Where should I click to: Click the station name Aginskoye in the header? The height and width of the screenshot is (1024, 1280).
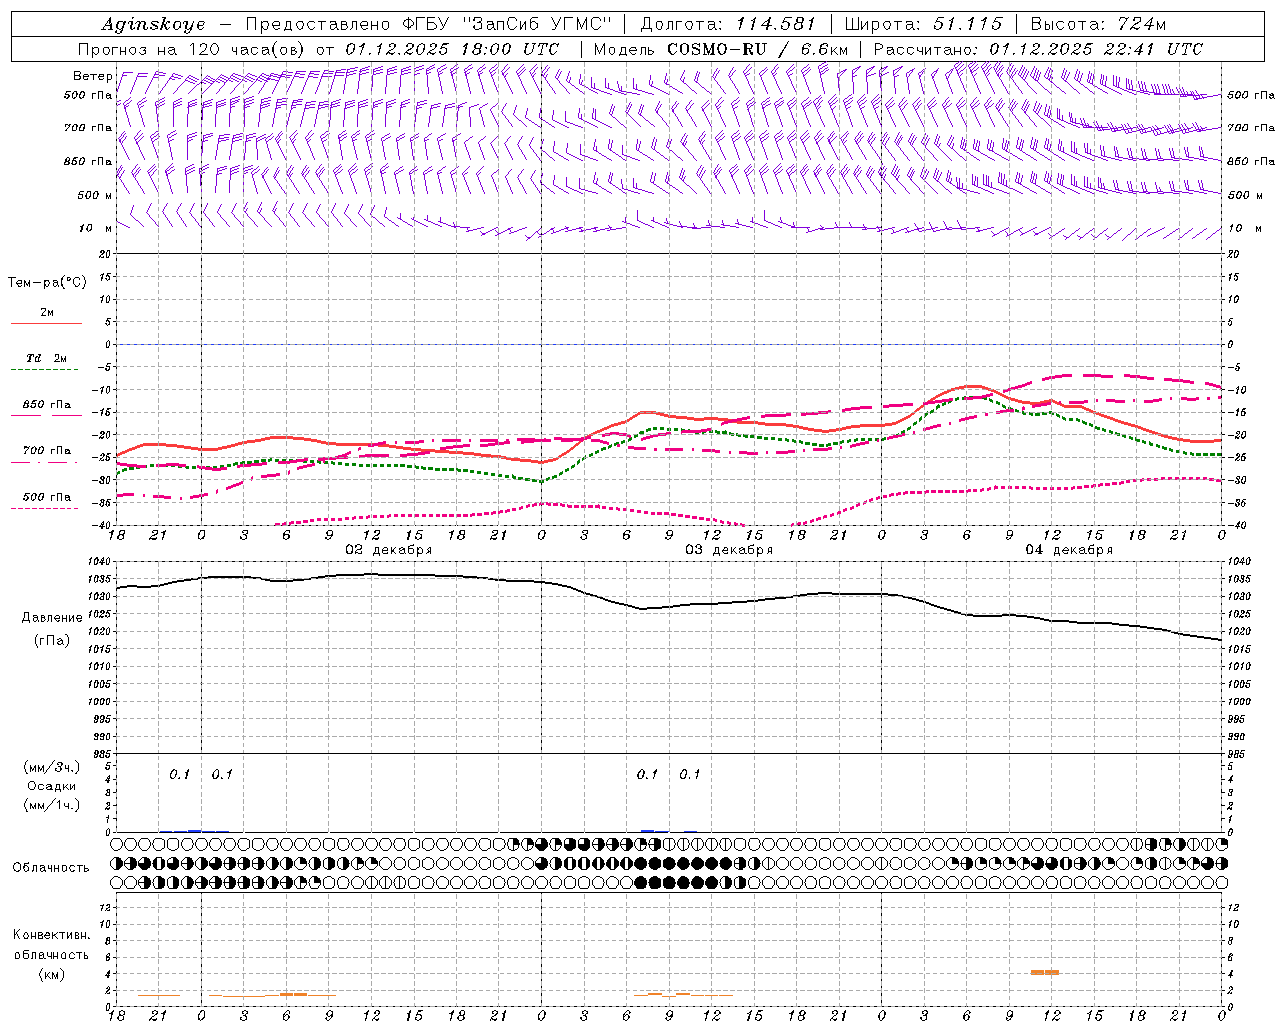point(153,24)
